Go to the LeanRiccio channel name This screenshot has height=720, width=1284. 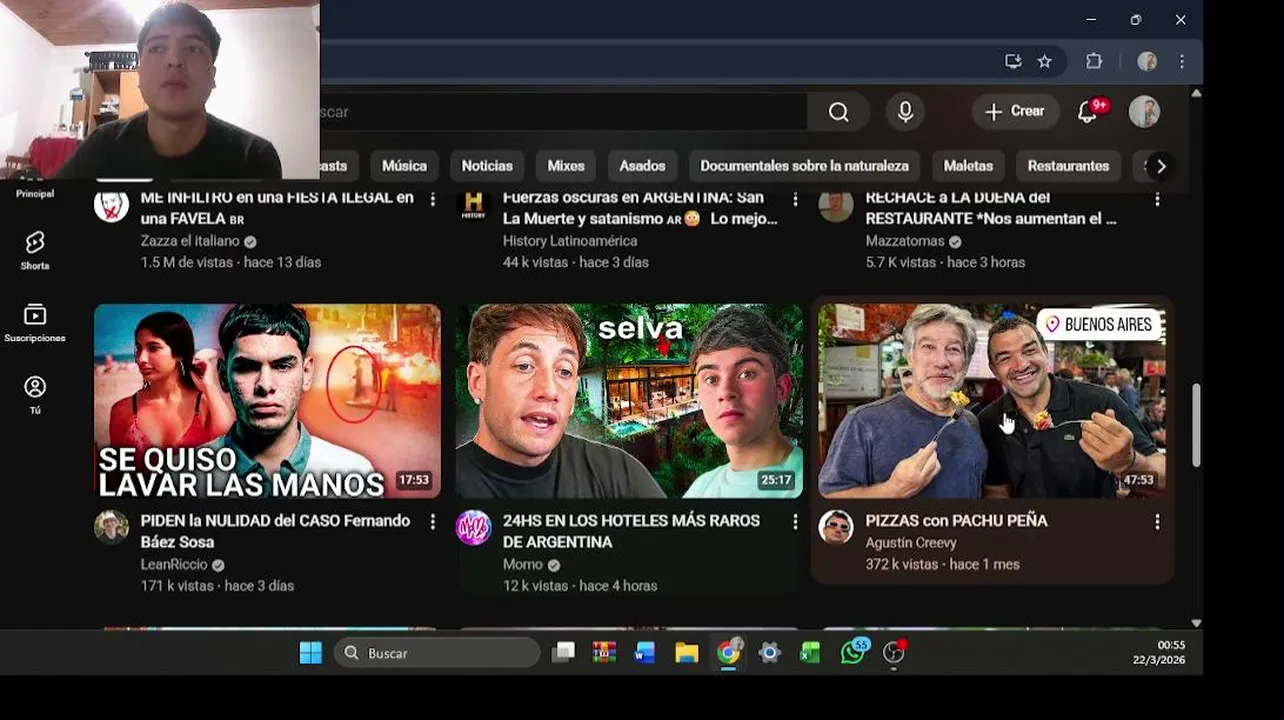174,565
